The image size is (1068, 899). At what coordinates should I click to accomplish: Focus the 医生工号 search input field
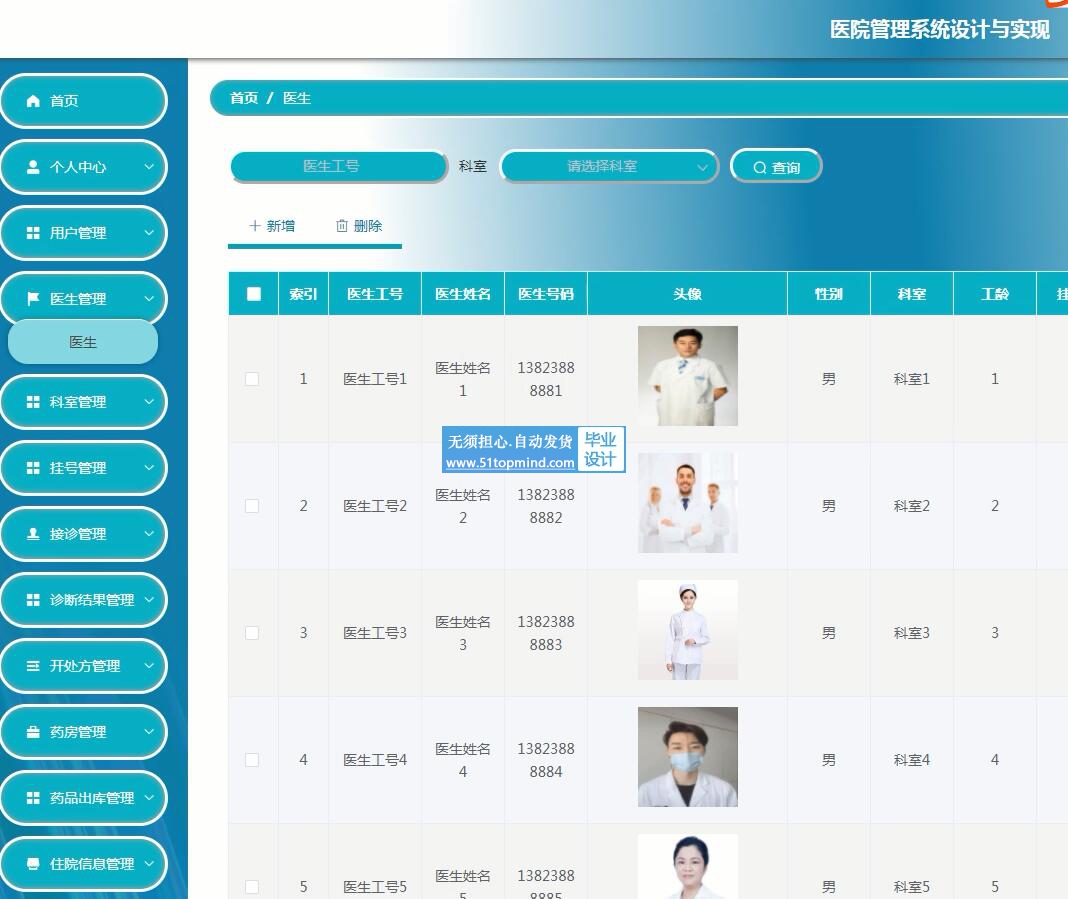339,166
